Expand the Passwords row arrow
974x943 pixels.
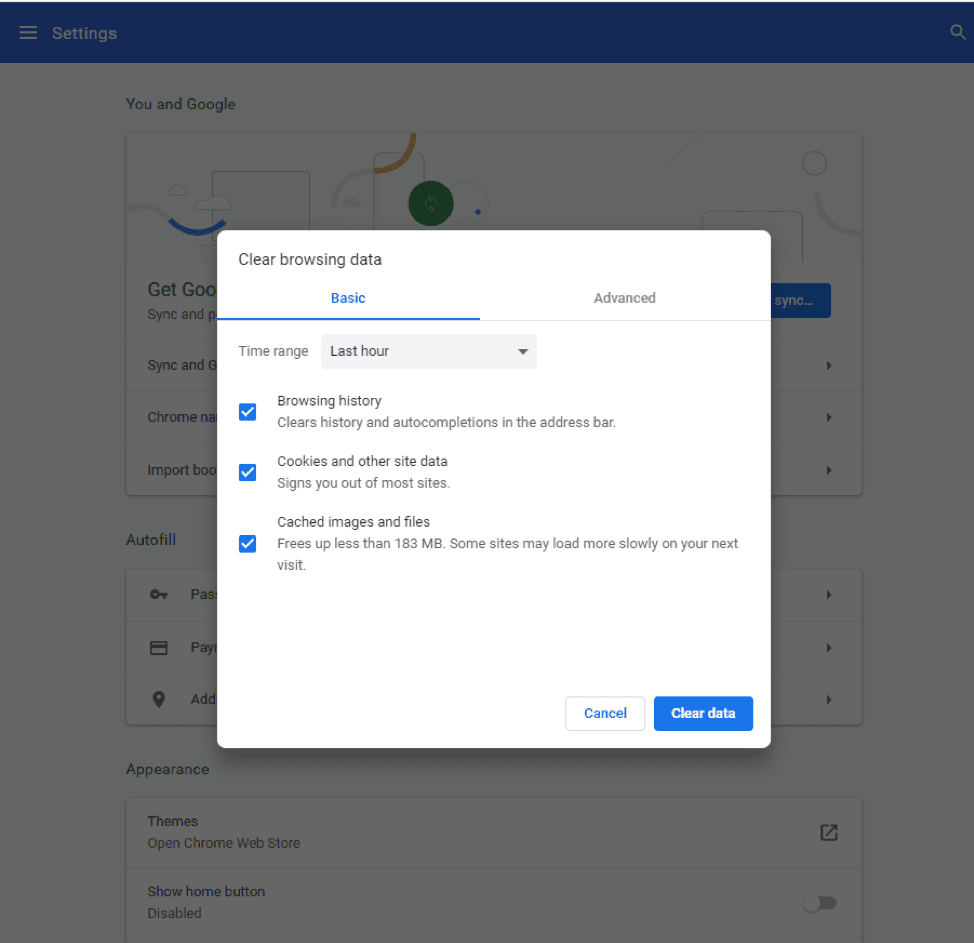pyautogui.click(x=829, y=595)
